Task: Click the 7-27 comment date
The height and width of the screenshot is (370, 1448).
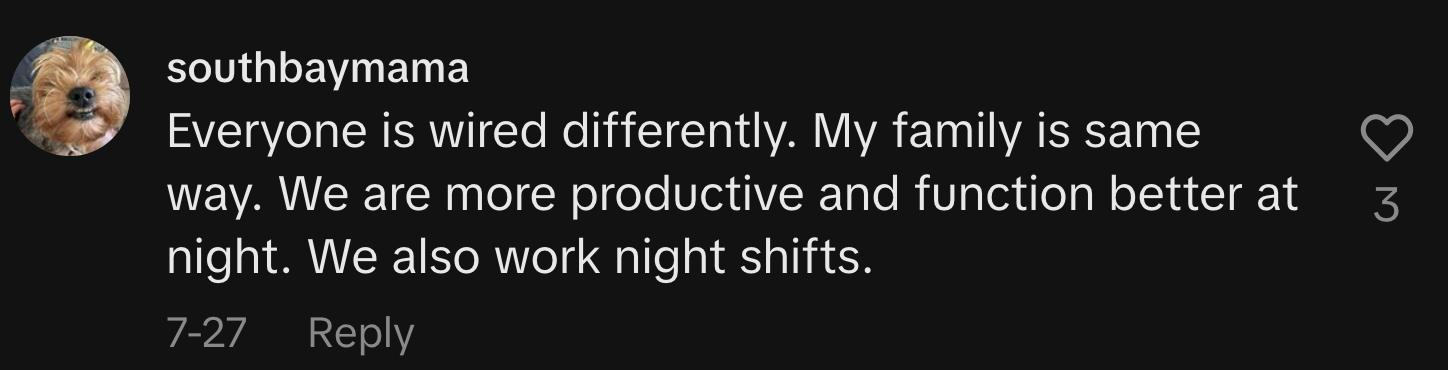Action: [x=206, y=332]
